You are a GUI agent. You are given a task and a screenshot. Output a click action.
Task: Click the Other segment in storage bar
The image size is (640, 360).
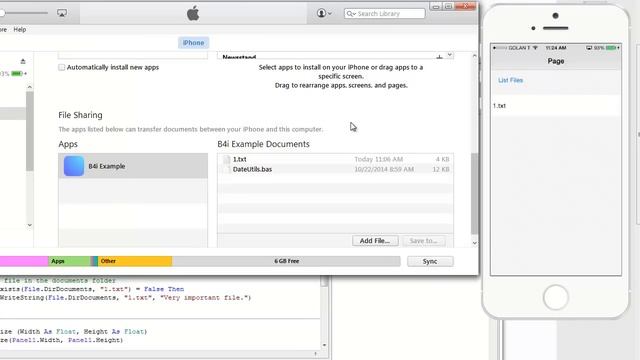coord(135,261)
